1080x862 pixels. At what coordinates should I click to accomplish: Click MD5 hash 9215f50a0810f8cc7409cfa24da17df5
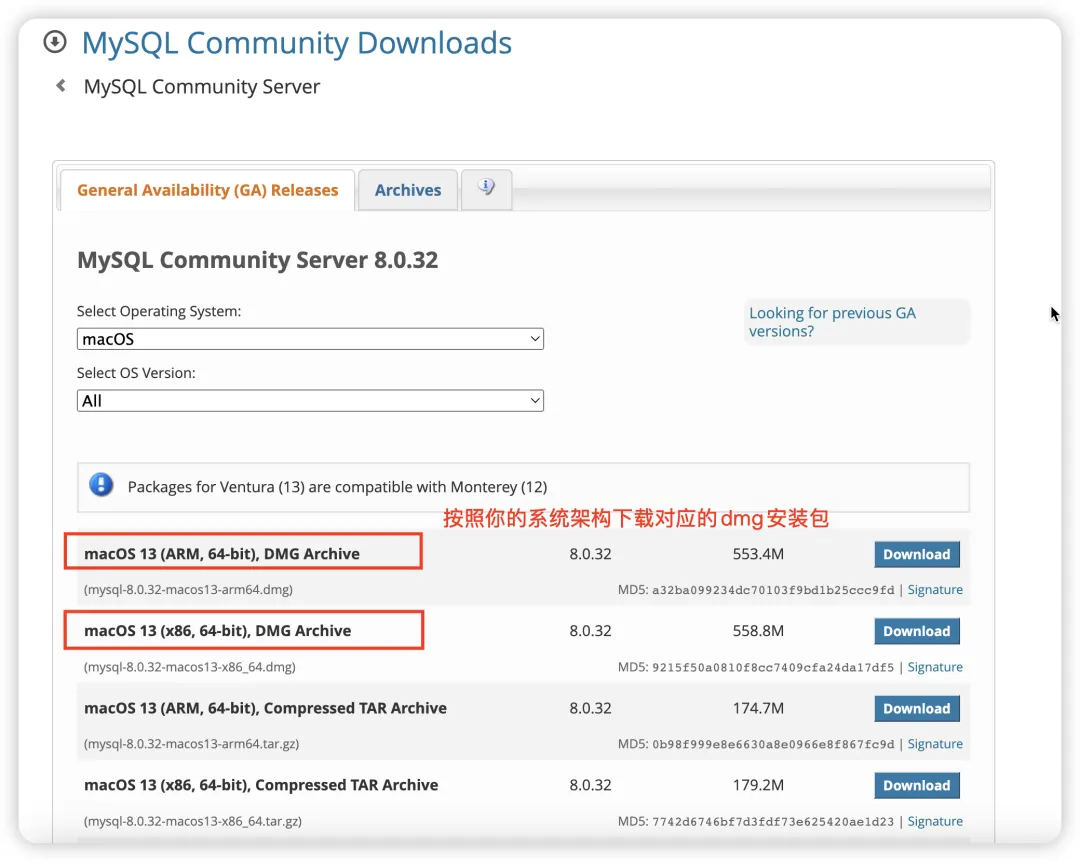(x=773, y=667)
